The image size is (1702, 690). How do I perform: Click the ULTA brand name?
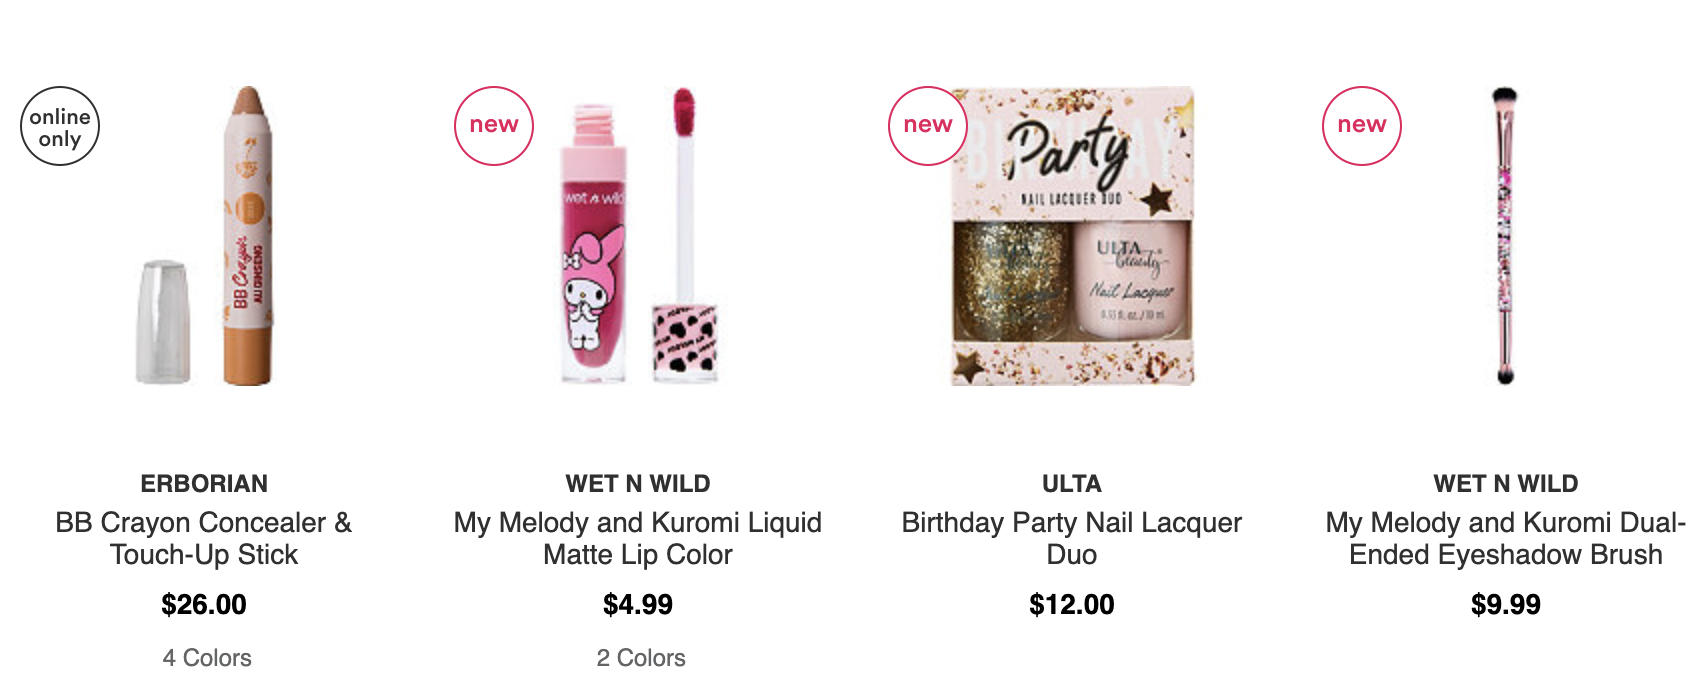(x=1072, y=484)
